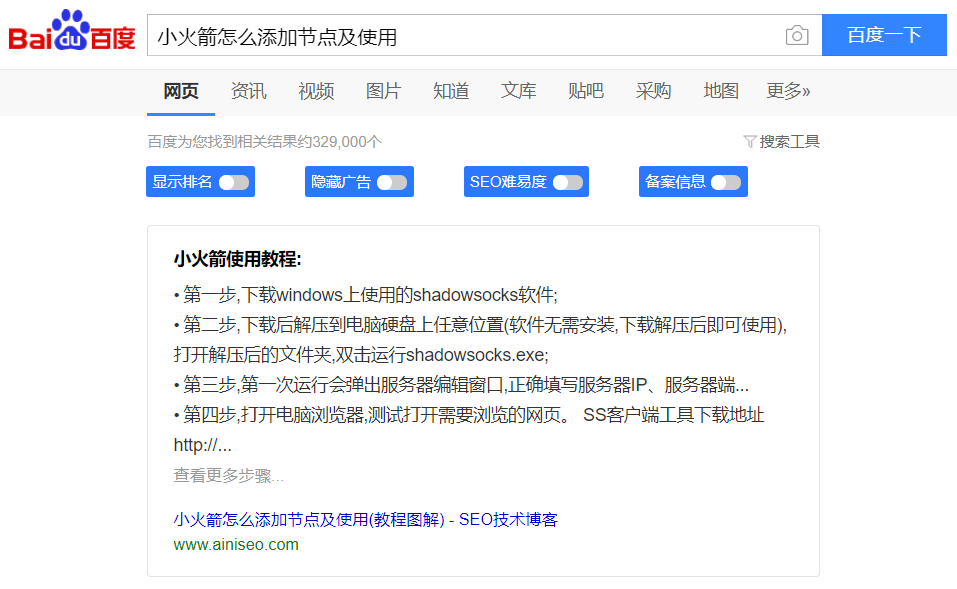Toggle the 显示排名 switch

tap(233, 182)
